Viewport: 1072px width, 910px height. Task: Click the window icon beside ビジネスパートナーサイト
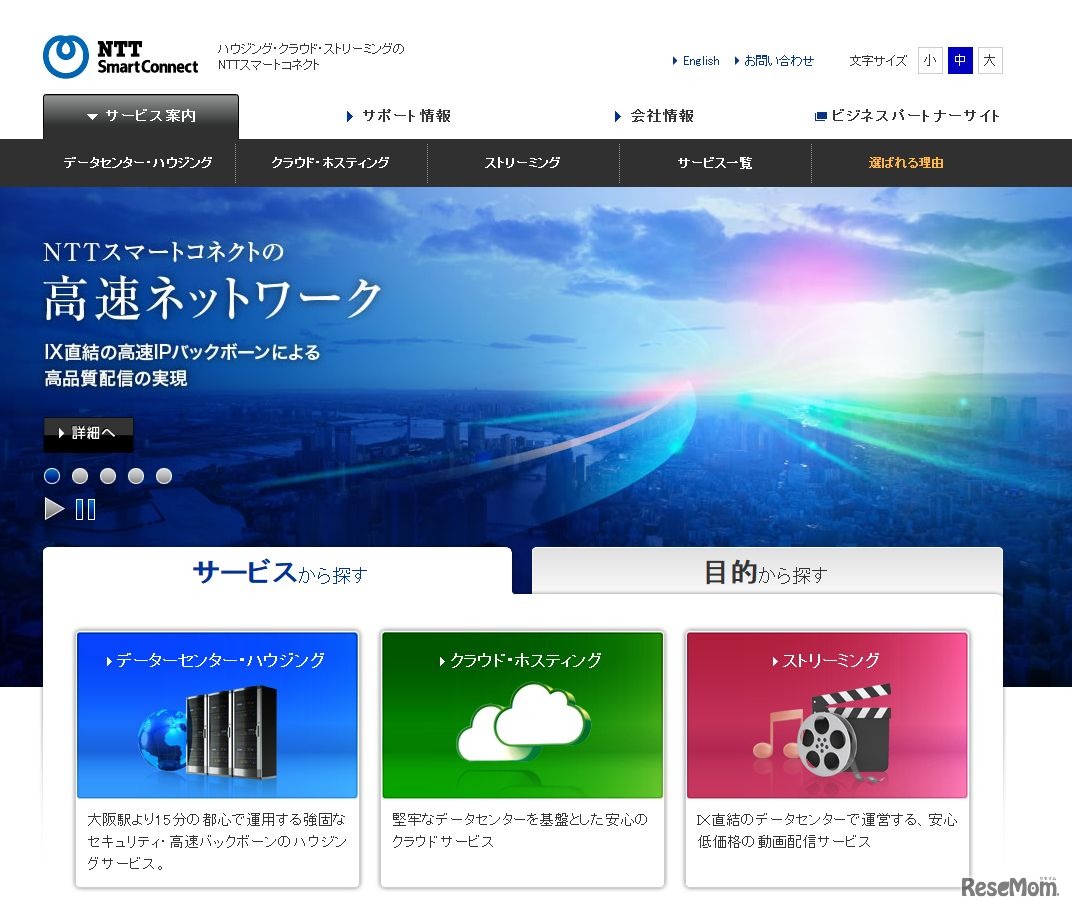tap(820, 116)
